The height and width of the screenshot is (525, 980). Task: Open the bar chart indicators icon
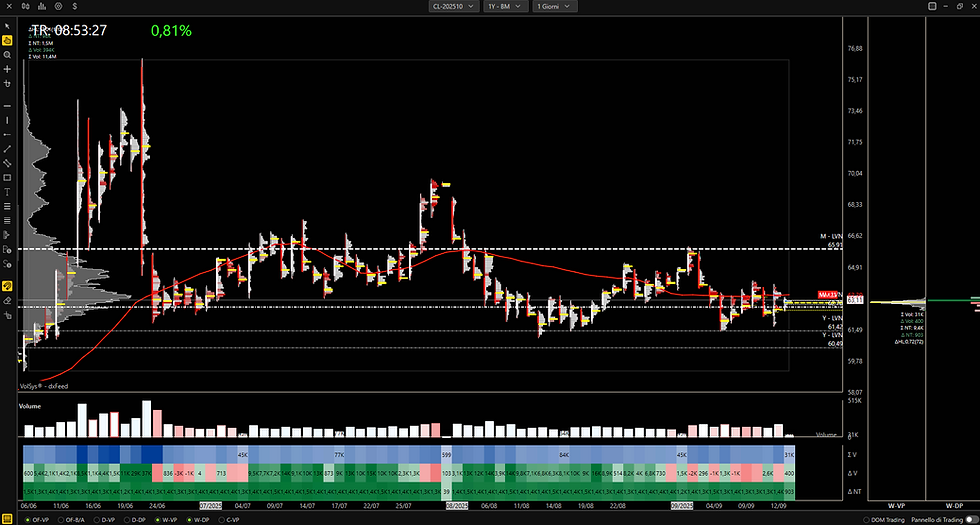pyautogui.click(x=41, y=6)
